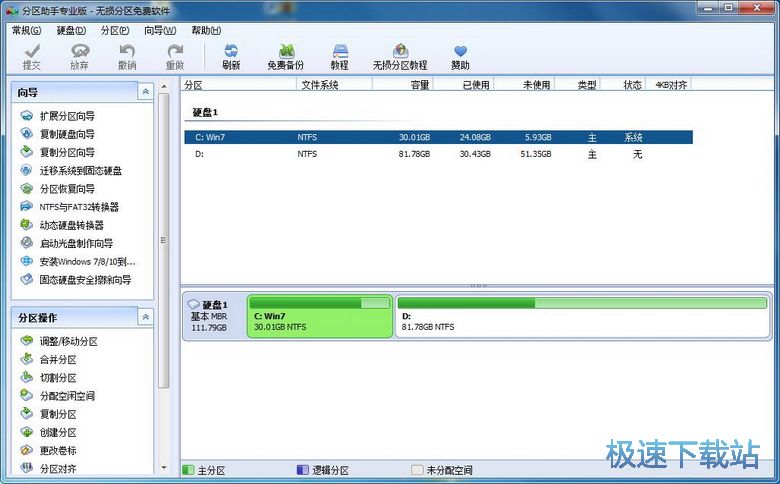Open the 教程 tutorial icon
The width and height of the screenshot is (780, 484).
click(340, 56)
